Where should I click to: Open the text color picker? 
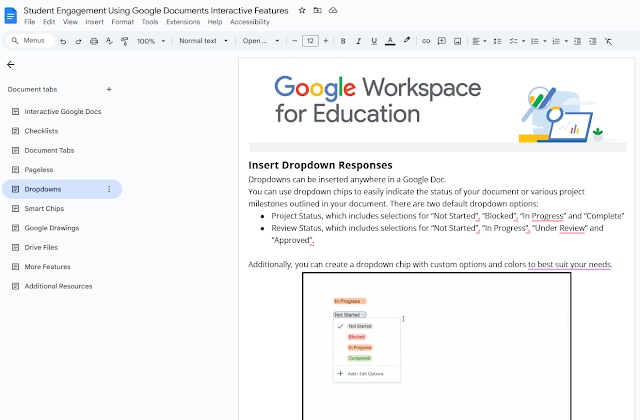click(x=390, y=41)
